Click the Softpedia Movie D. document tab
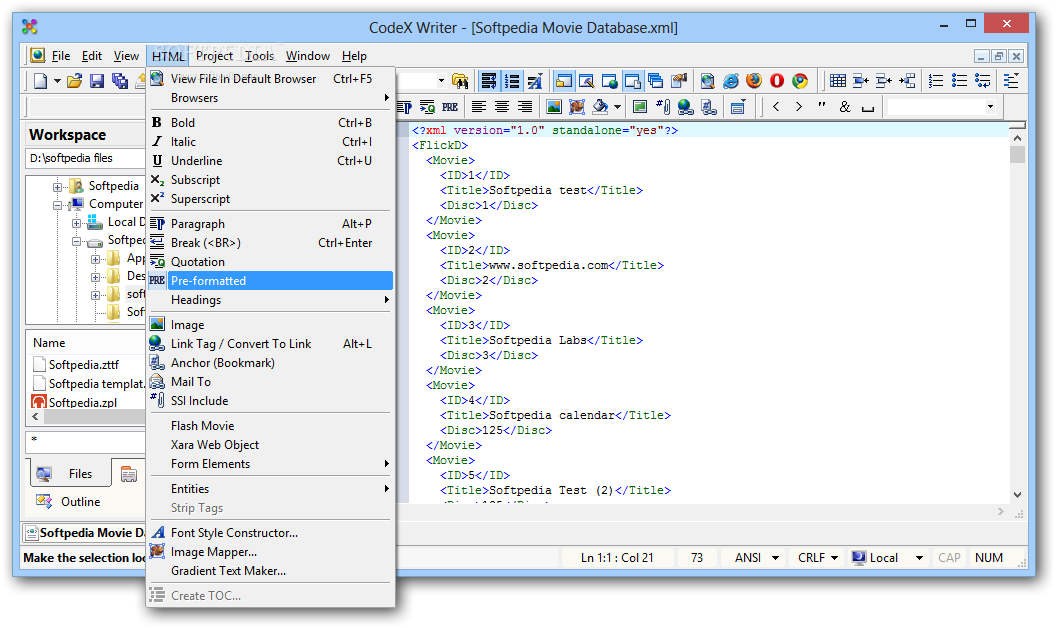 [86, 532]
